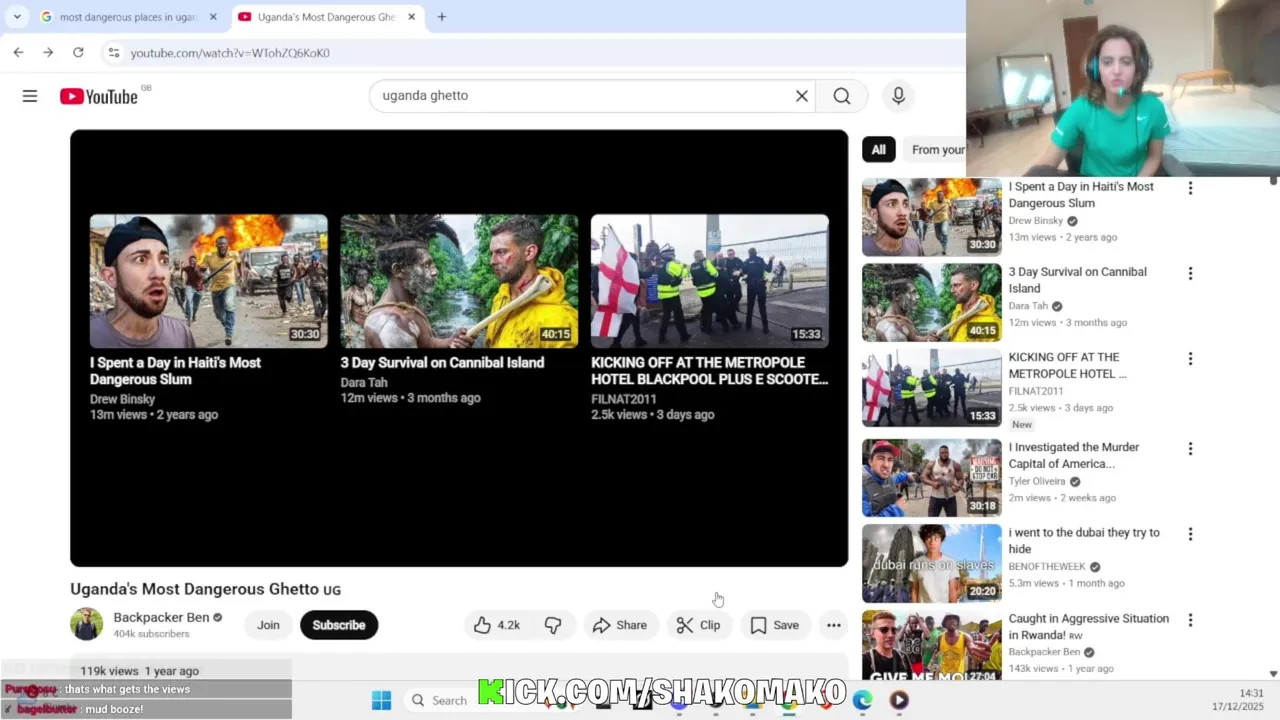The width and height of the screenshot is (1280, 720).
Task: Go to the YouTube home logo
Action: pos(98,96)
